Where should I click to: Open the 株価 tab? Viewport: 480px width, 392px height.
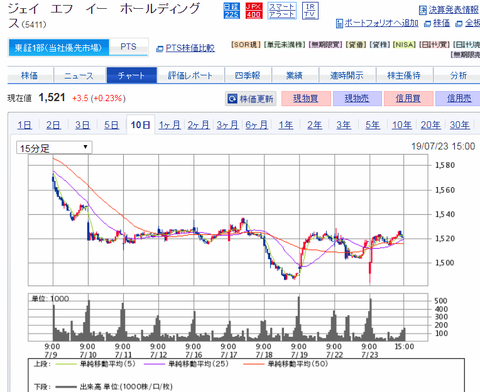(x=30, y=75)
